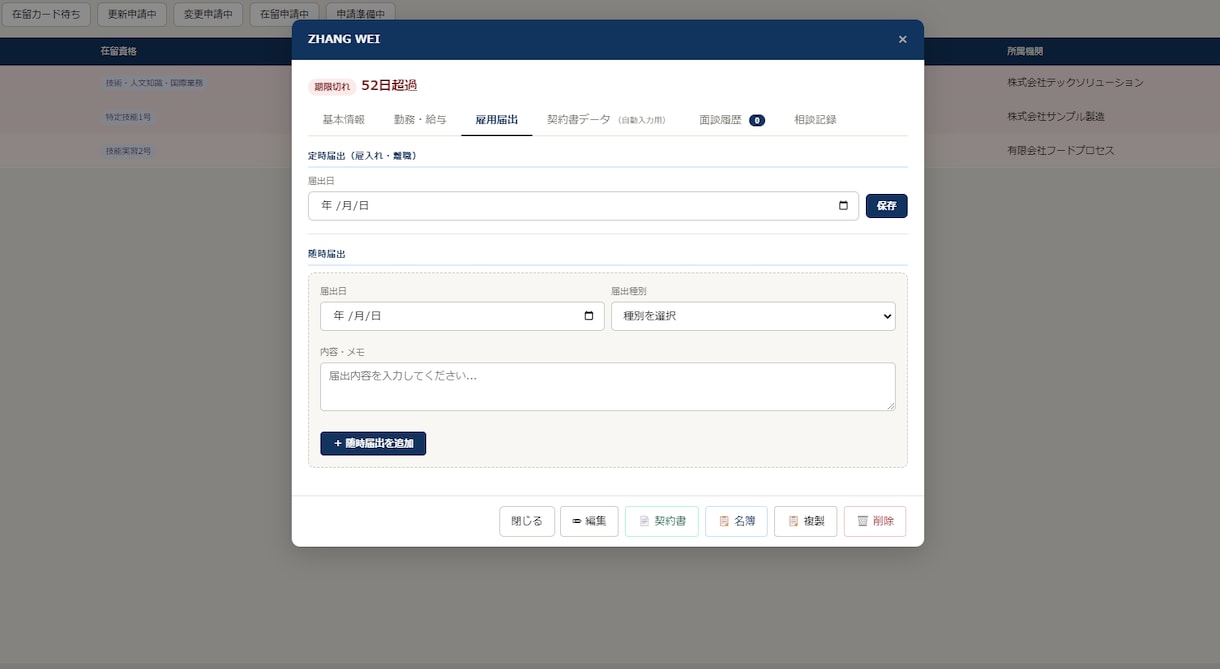Click 有限会社フードプロセス cell in background
The image size is (1220, 669).
tap(1061, 151)
